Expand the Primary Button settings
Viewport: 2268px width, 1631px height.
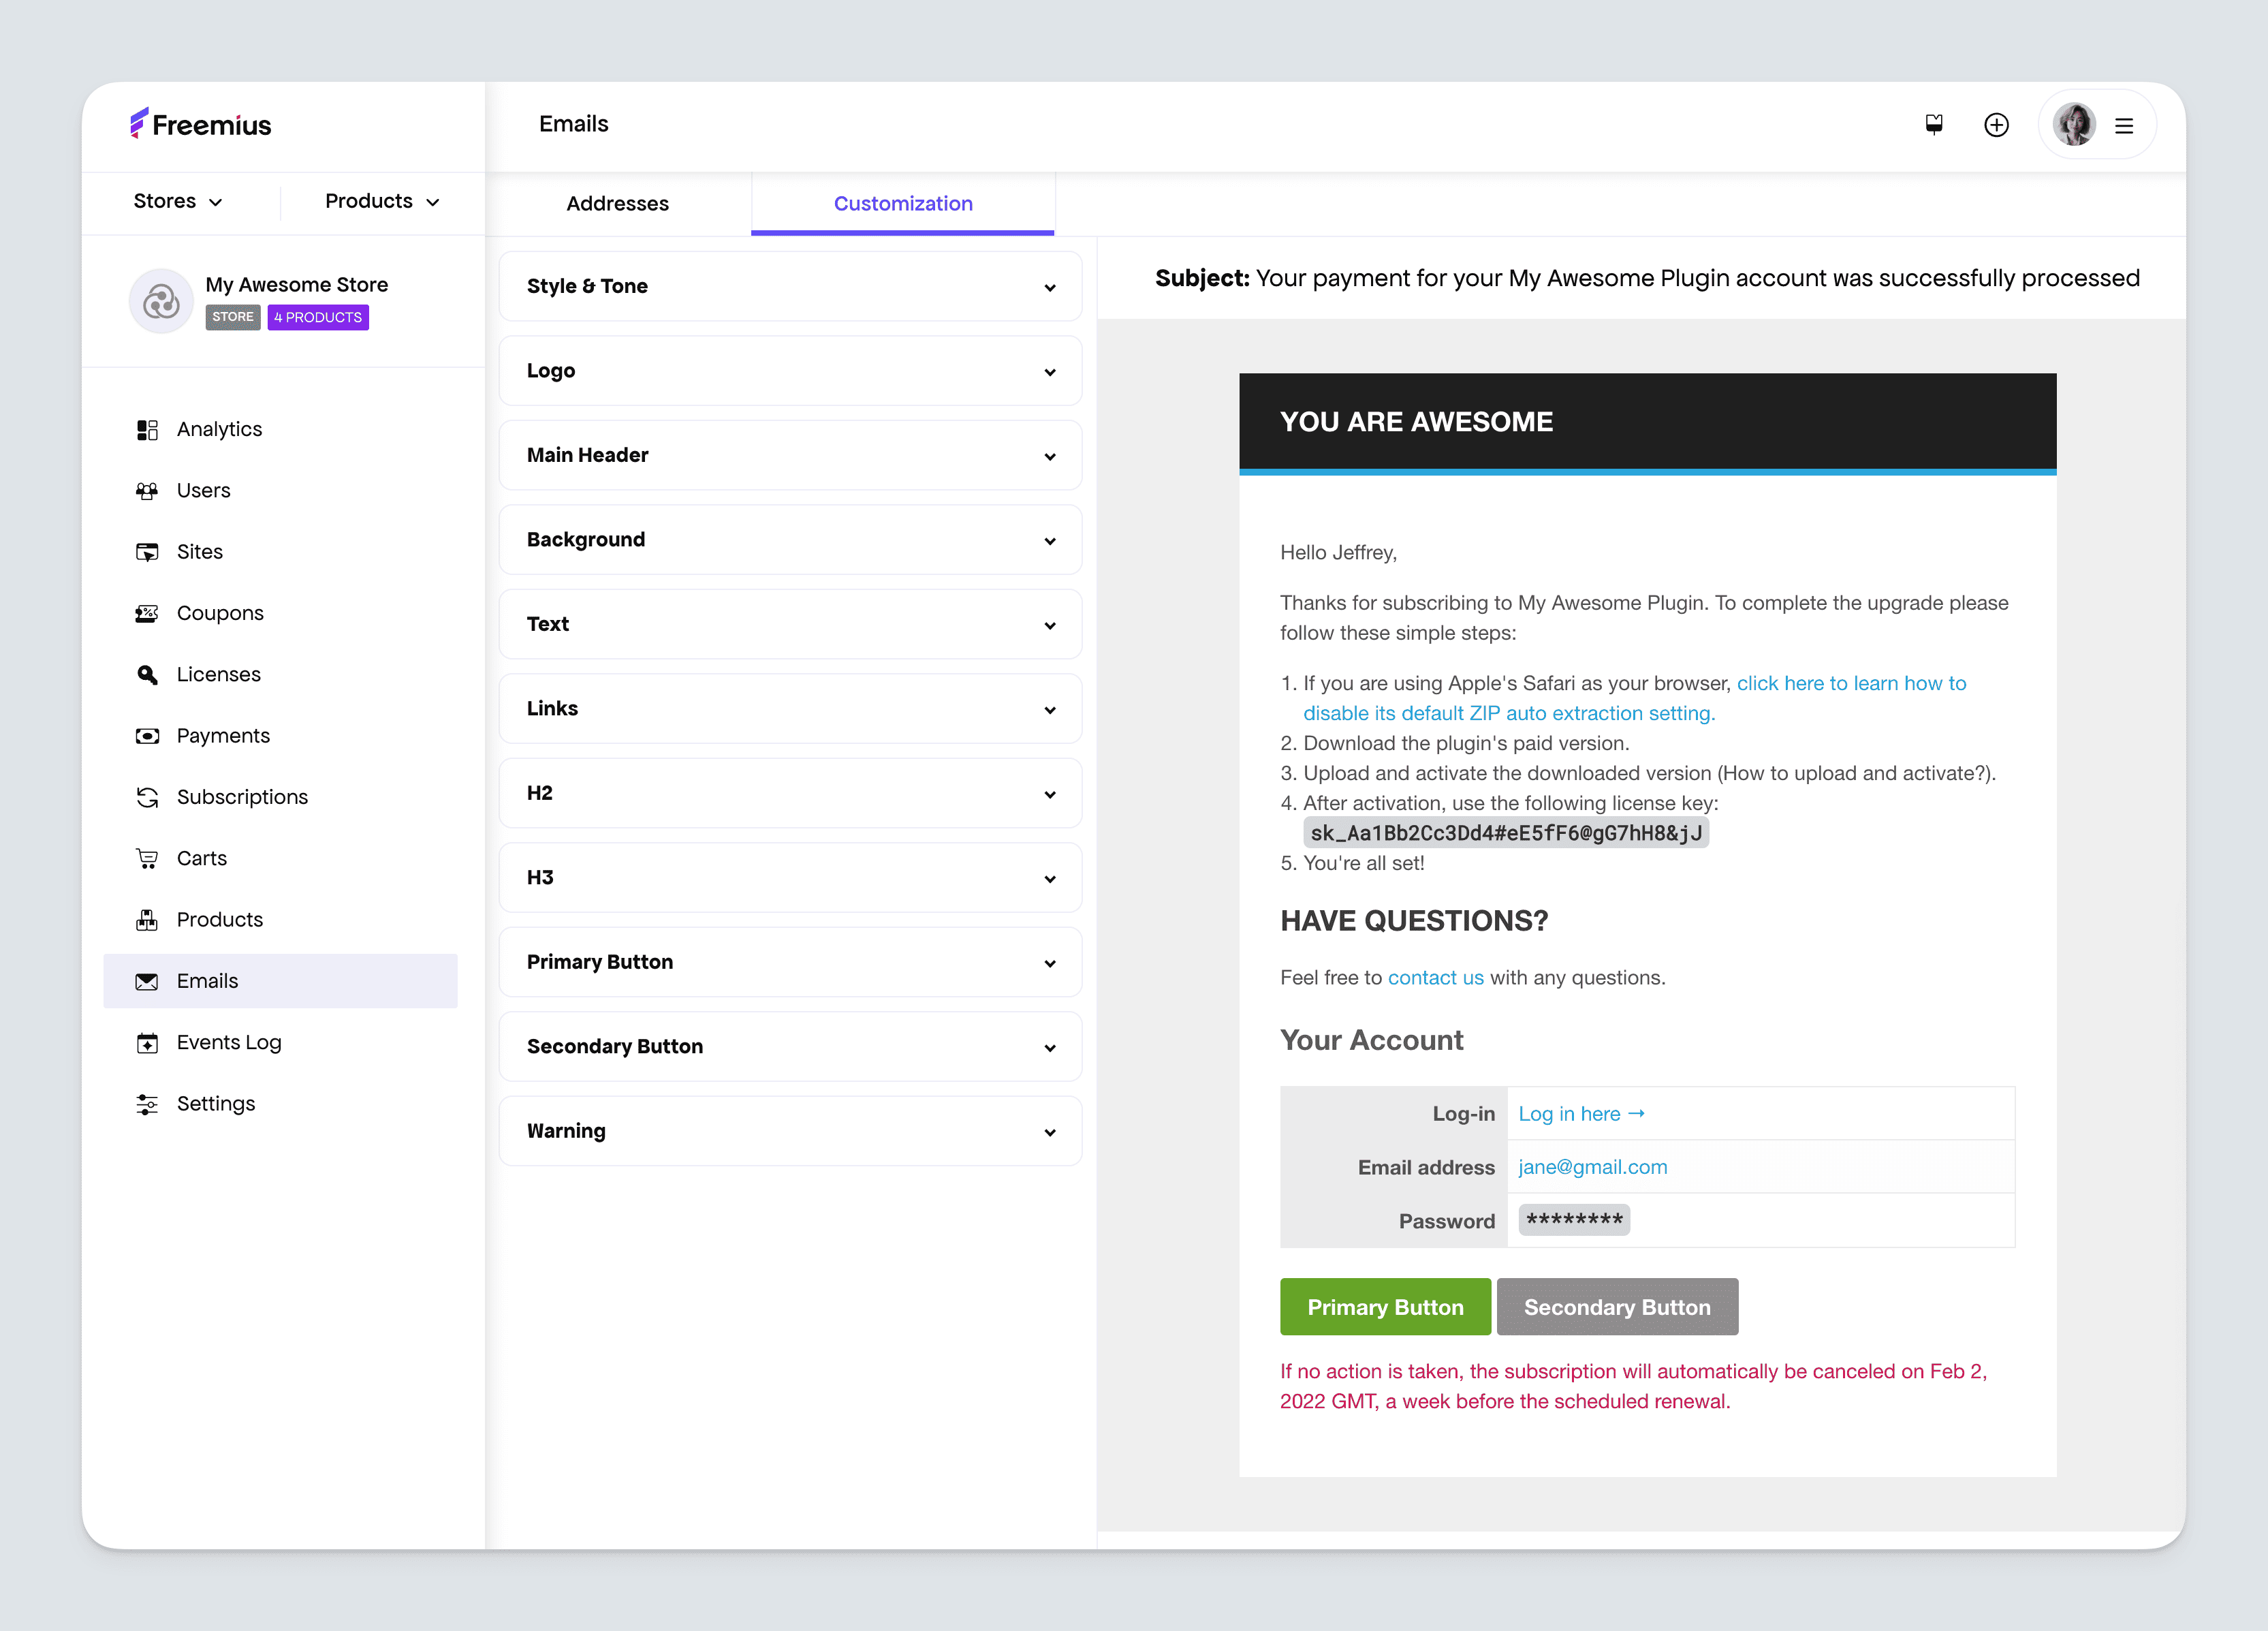pos(790,962)
